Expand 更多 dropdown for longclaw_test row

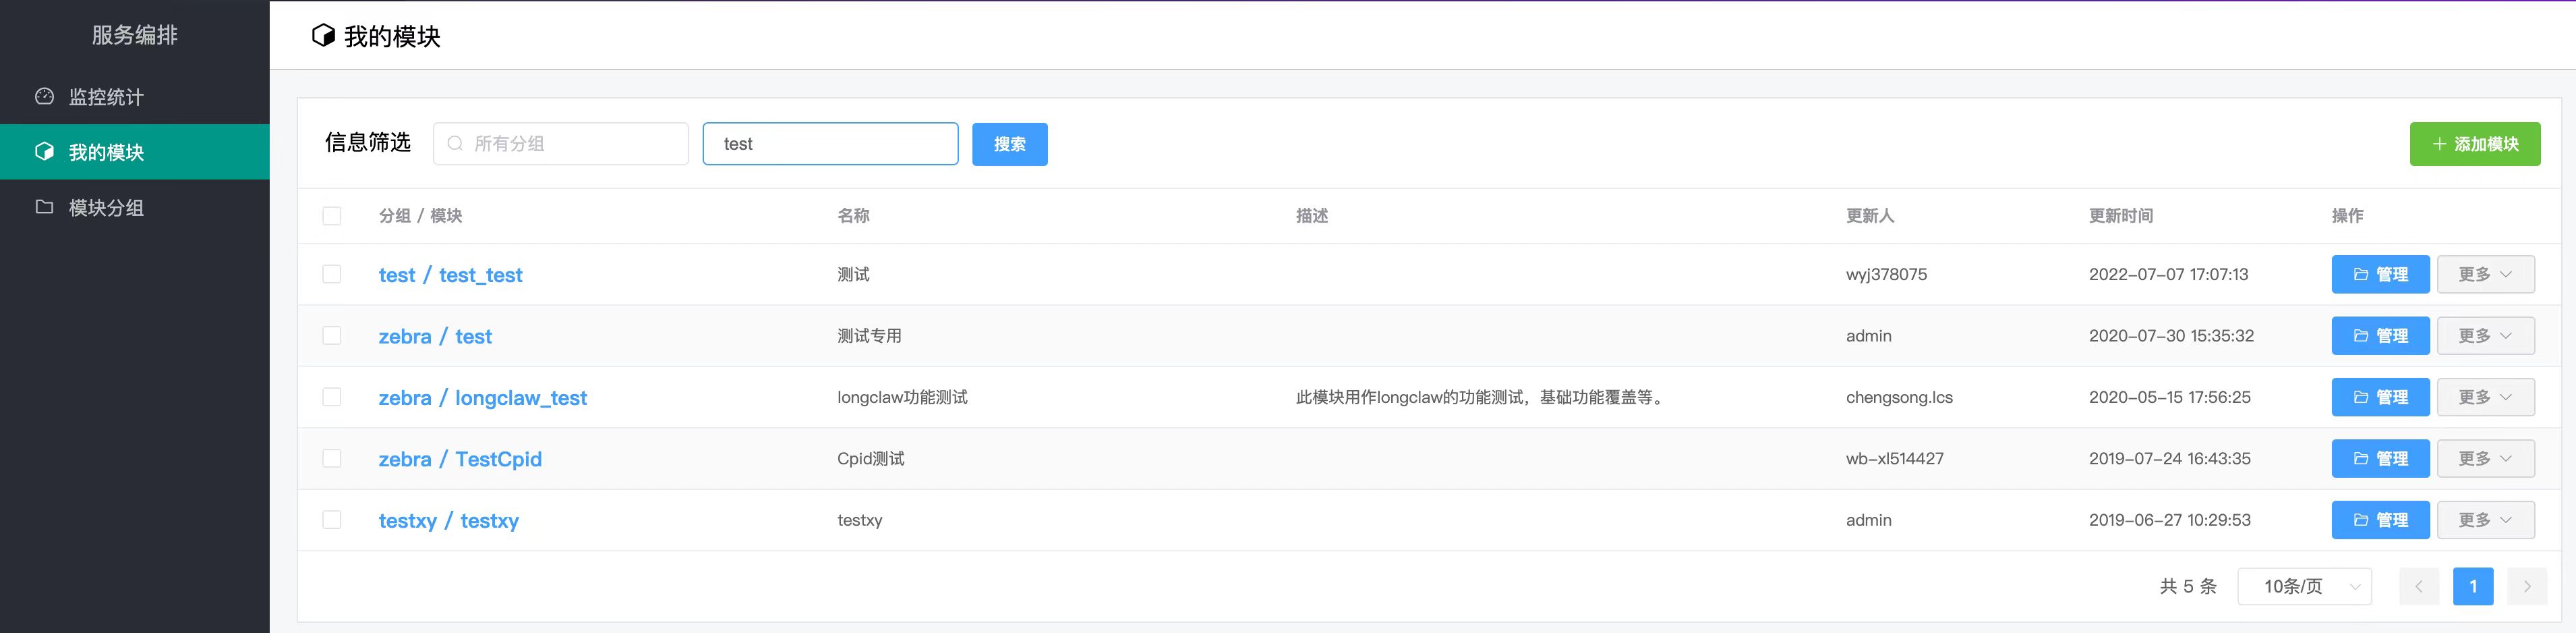[2486, 397]
